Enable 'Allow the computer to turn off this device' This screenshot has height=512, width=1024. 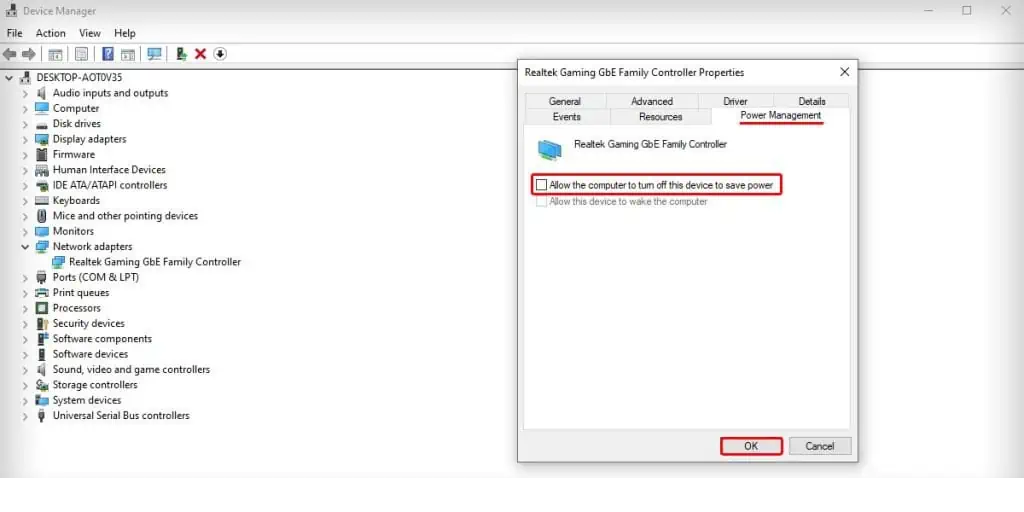click(542, 185)
